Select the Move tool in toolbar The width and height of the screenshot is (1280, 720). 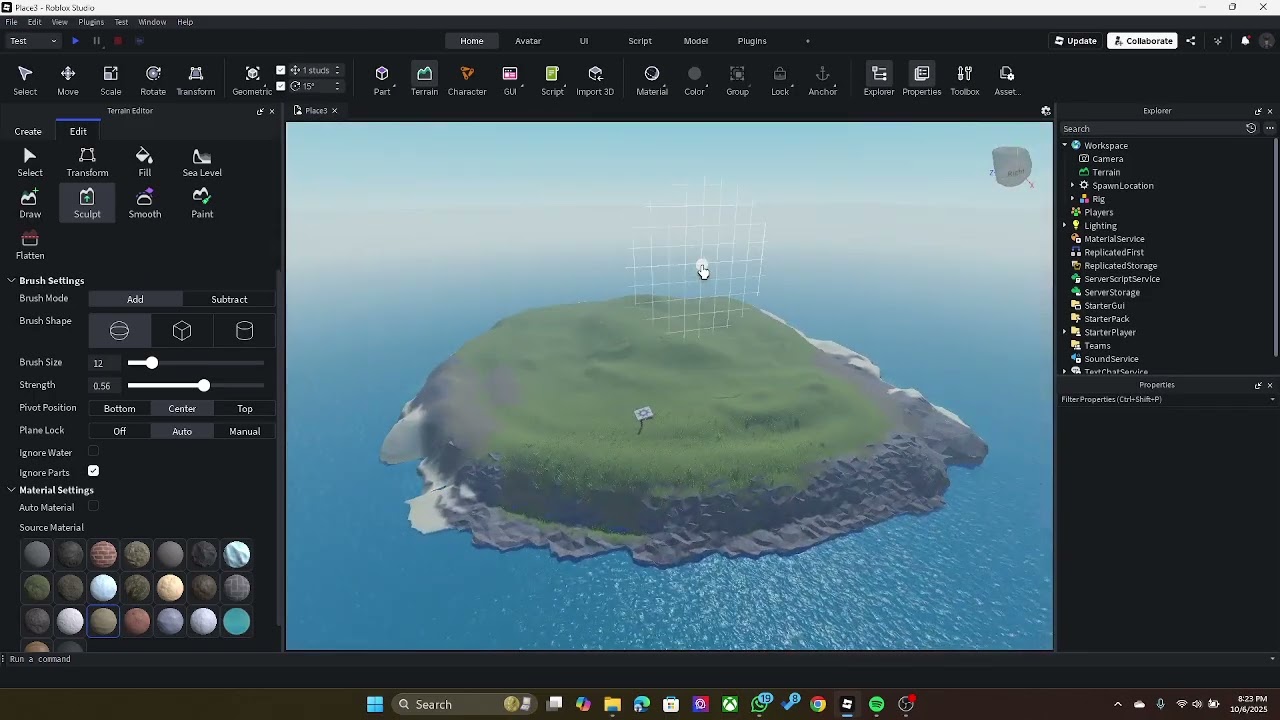pyautogui.click(x=68, y=80)
